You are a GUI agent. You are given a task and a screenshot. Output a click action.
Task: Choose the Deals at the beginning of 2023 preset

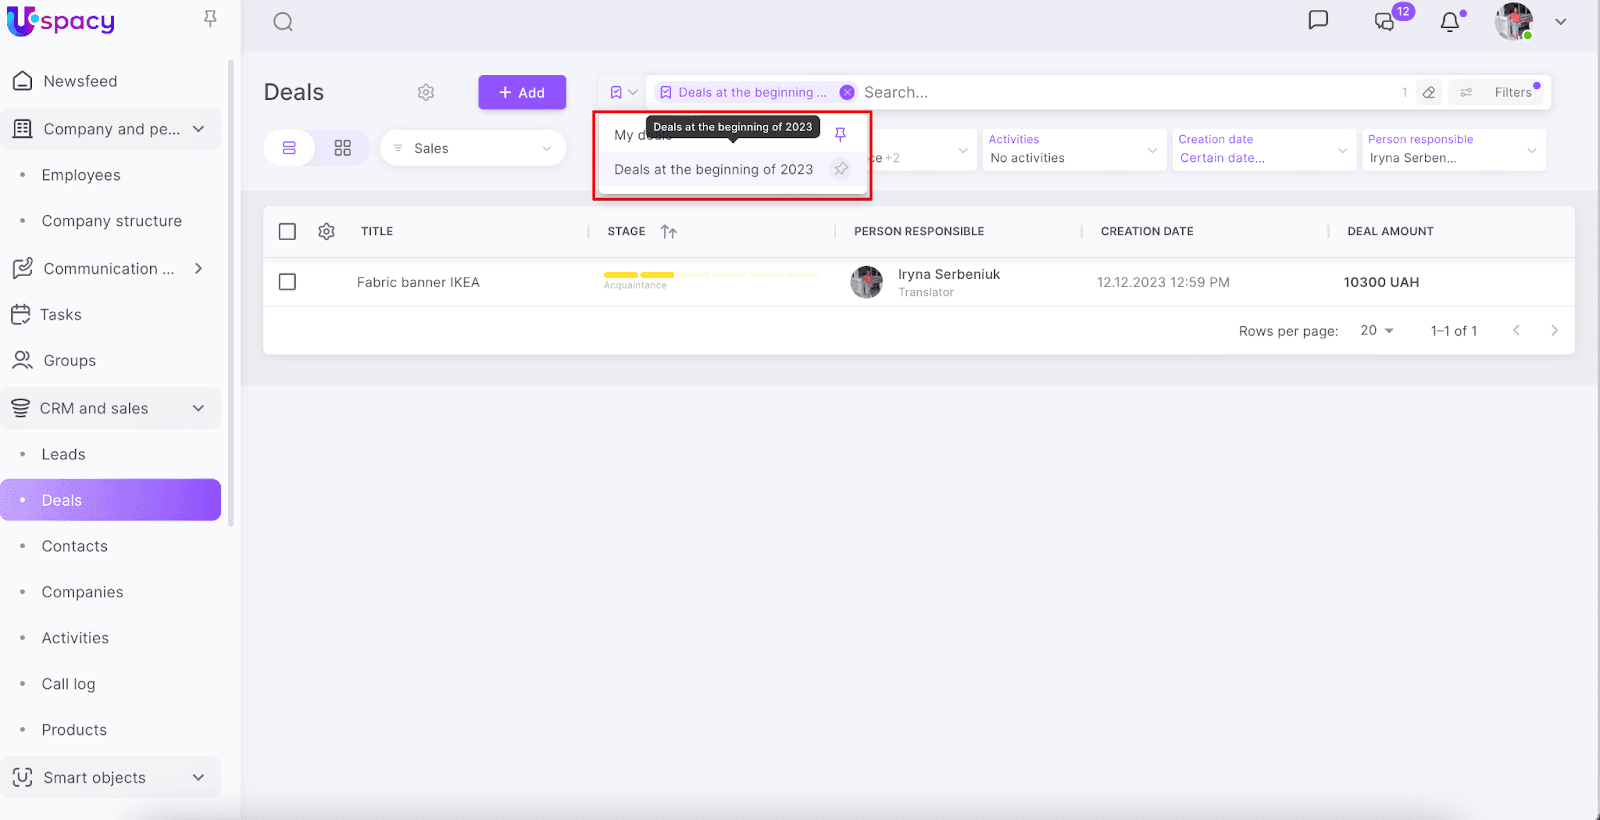click(713, 170)
